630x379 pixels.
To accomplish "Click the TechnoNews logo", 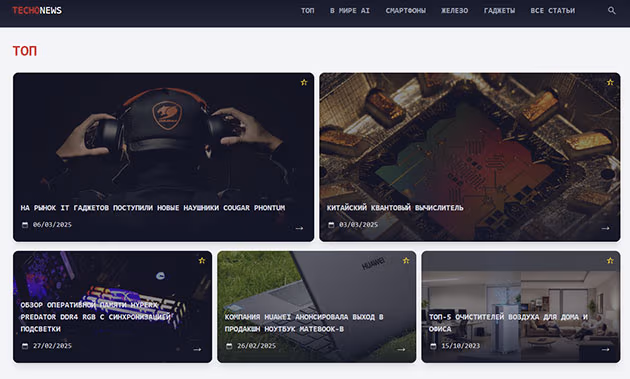I will tap(37, 10).
